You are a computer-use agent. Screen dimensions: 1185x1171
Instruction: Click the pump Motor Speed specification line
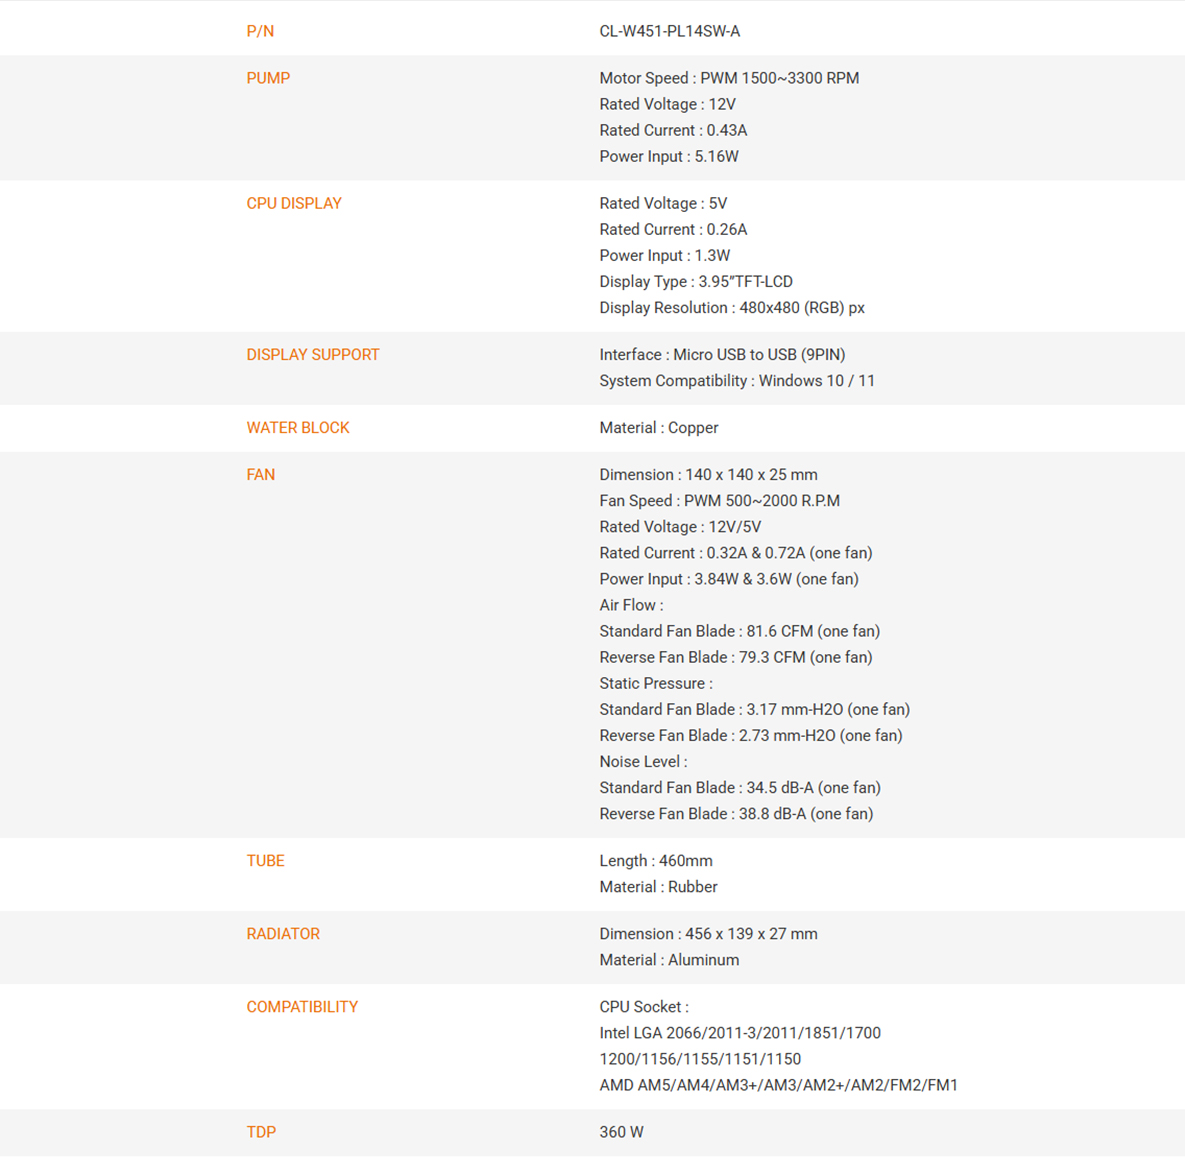(x=729, y=78)
